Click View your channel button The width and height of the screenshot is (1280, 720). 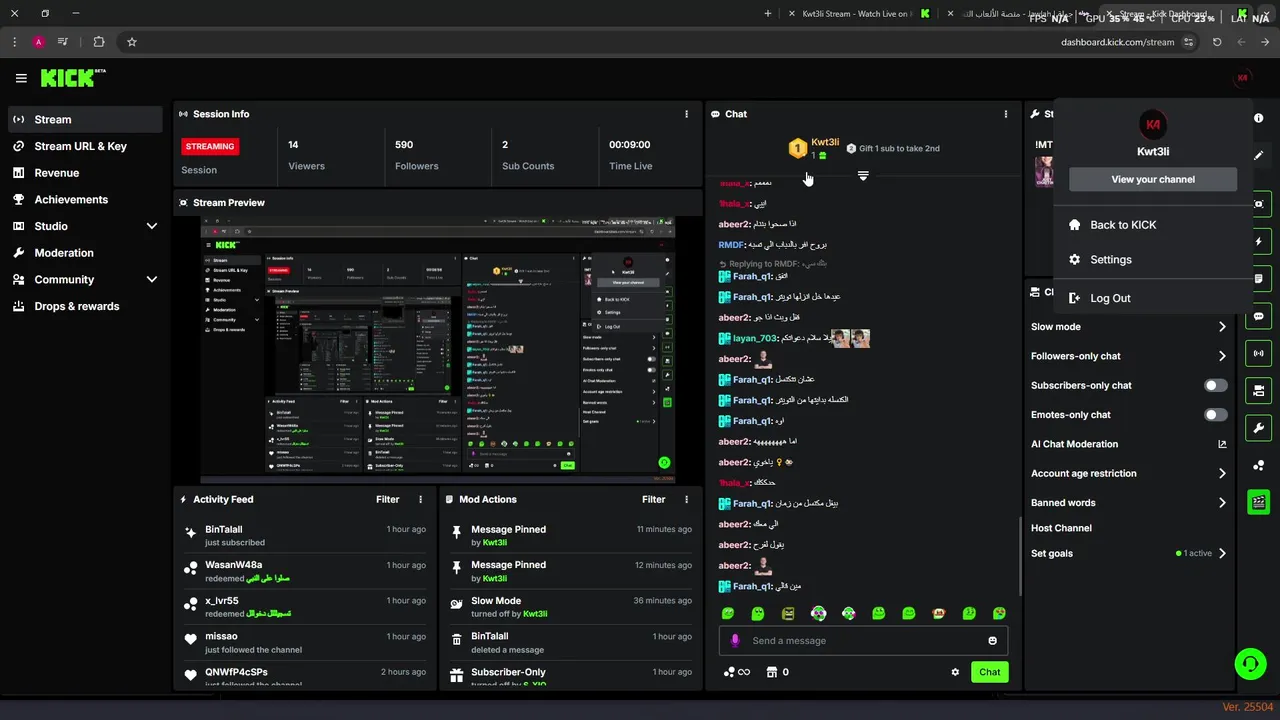coord(1153,179)
